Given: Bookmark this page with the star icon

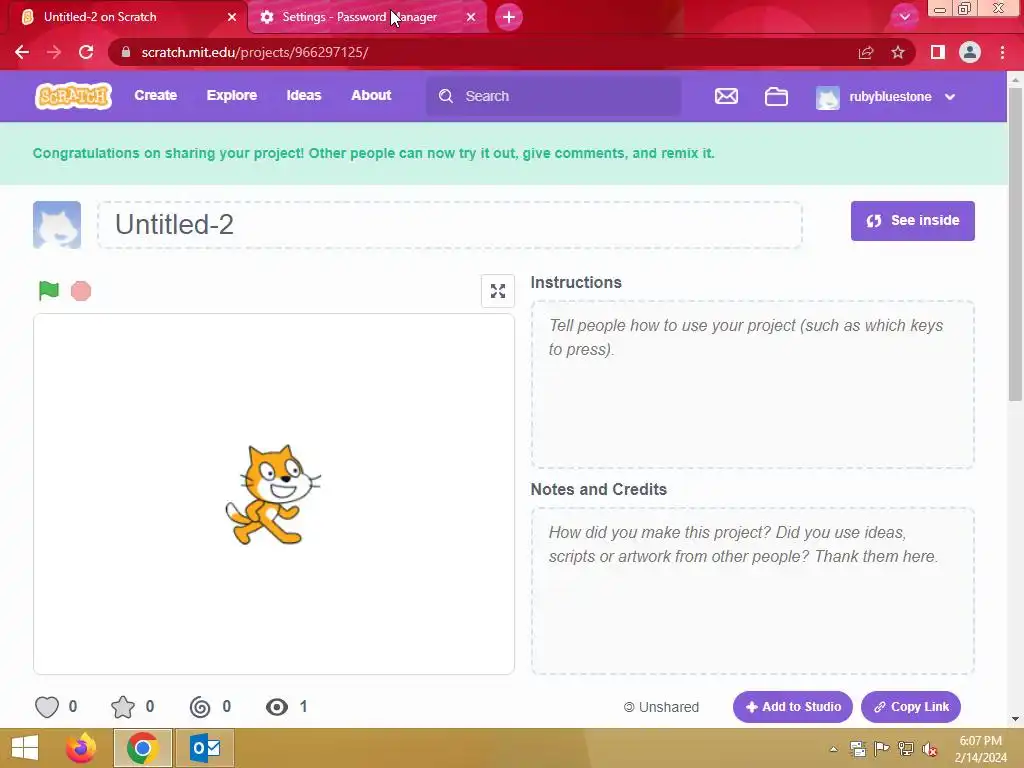Looking at the screenshot, I should (x=898, y=52).
